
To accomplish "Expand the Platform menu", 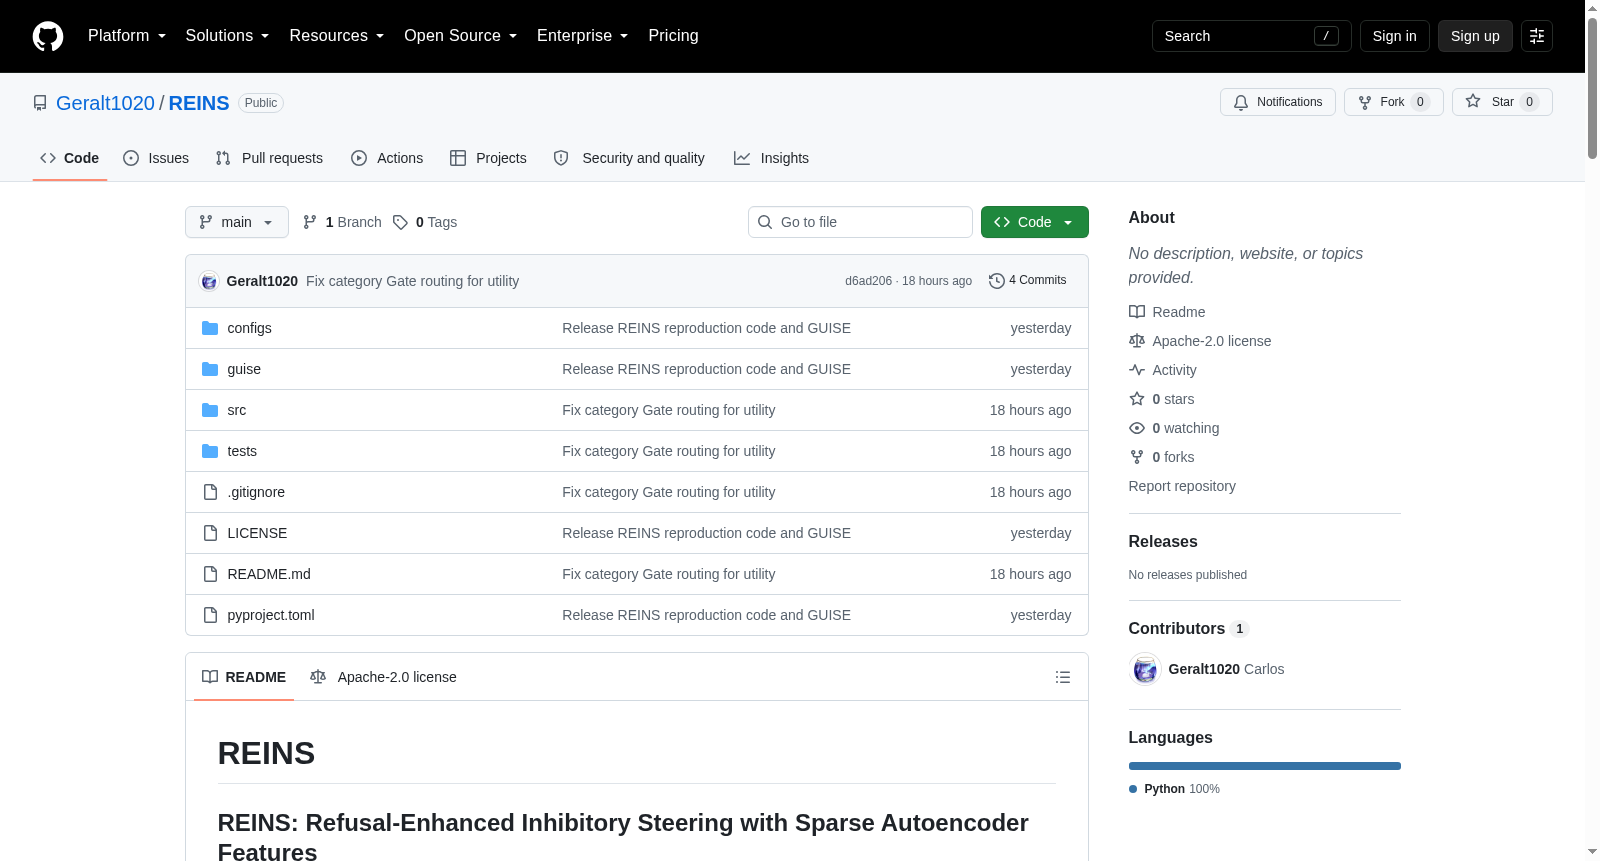I will tap(127, 36).
